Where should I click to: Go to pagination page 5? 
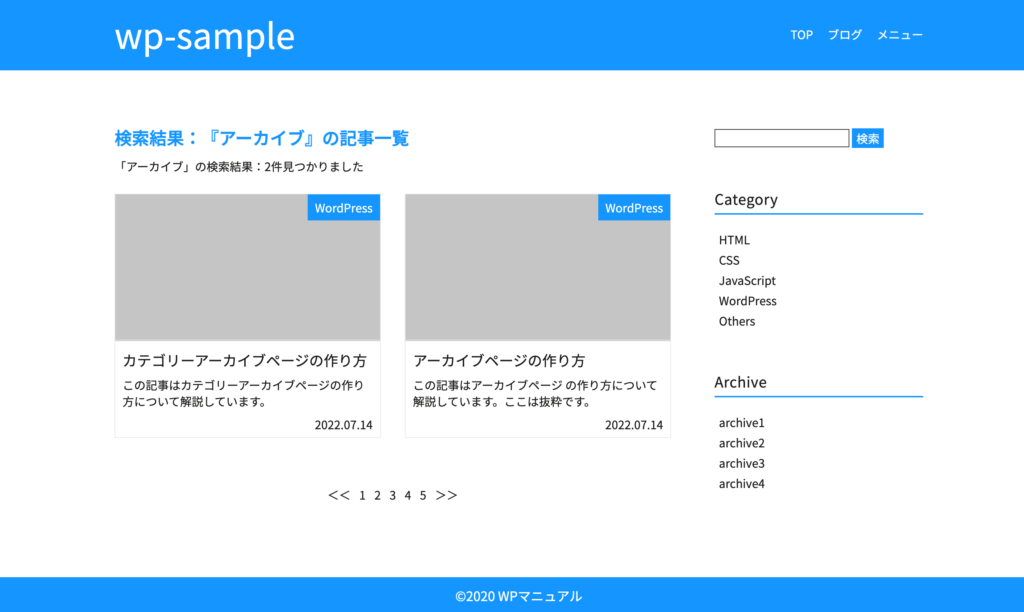(423, 496)
